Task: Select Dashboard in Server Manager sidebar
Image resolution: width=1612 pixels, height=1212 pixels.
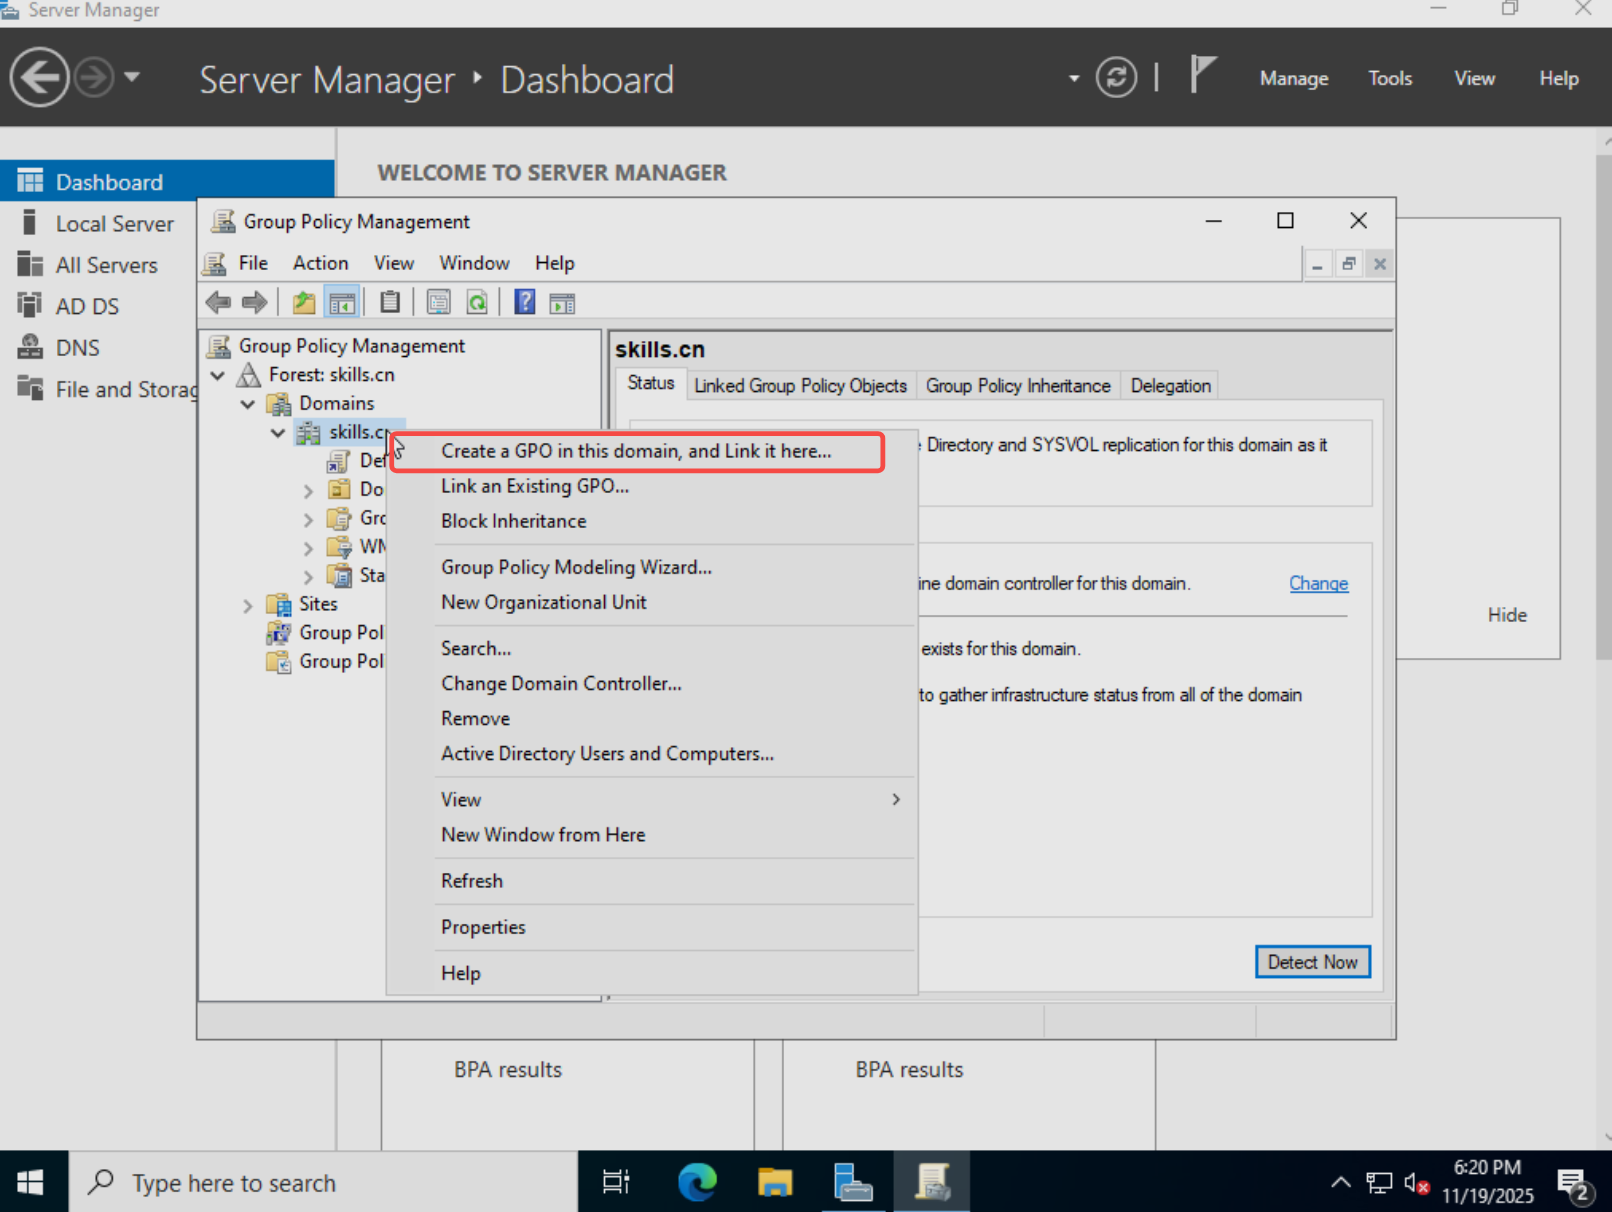Action: (167, 181)
